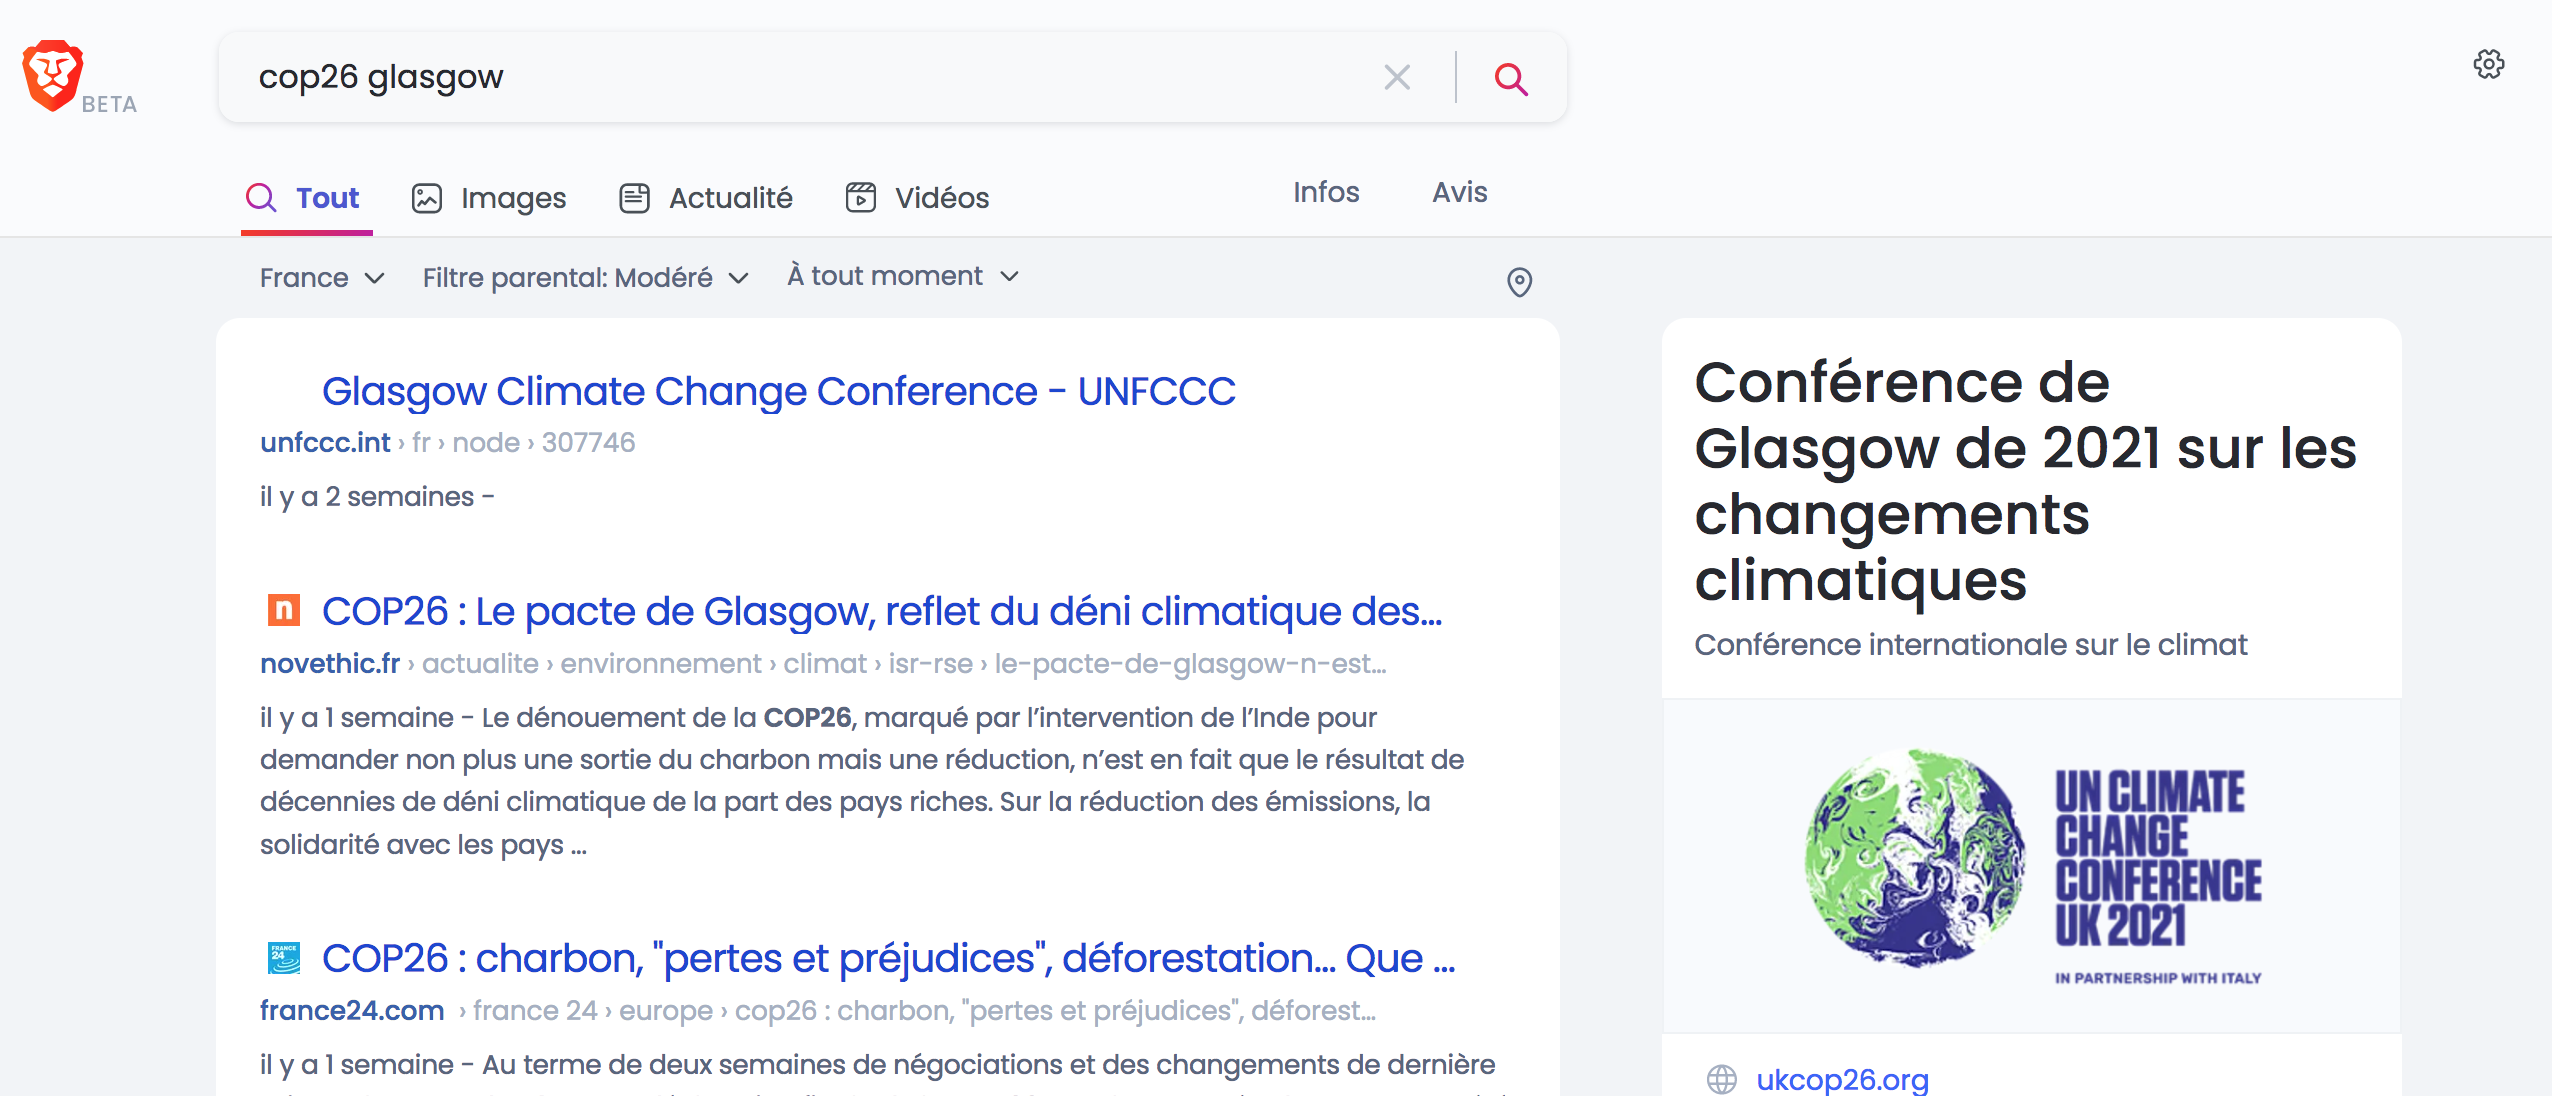
Task: Click the France 24 favicon icon
Action: click(x=283, y=957)
